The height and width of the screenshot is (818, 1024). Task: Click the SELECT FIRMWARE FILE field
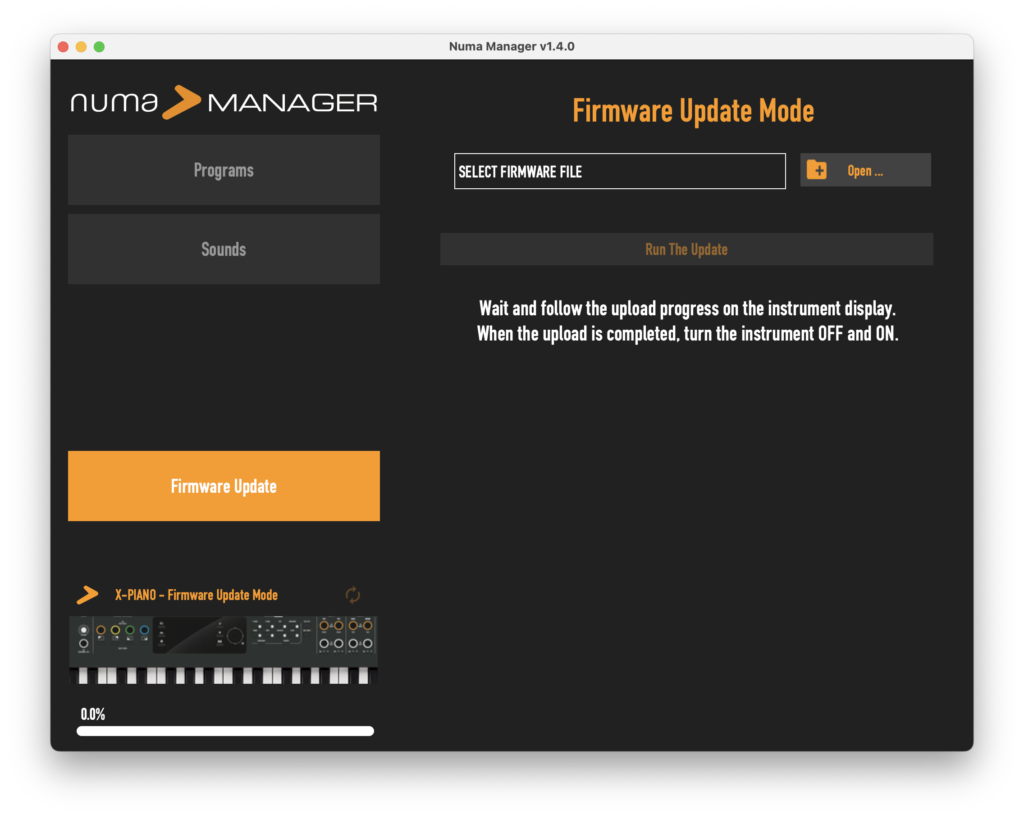tap(619, 170)
